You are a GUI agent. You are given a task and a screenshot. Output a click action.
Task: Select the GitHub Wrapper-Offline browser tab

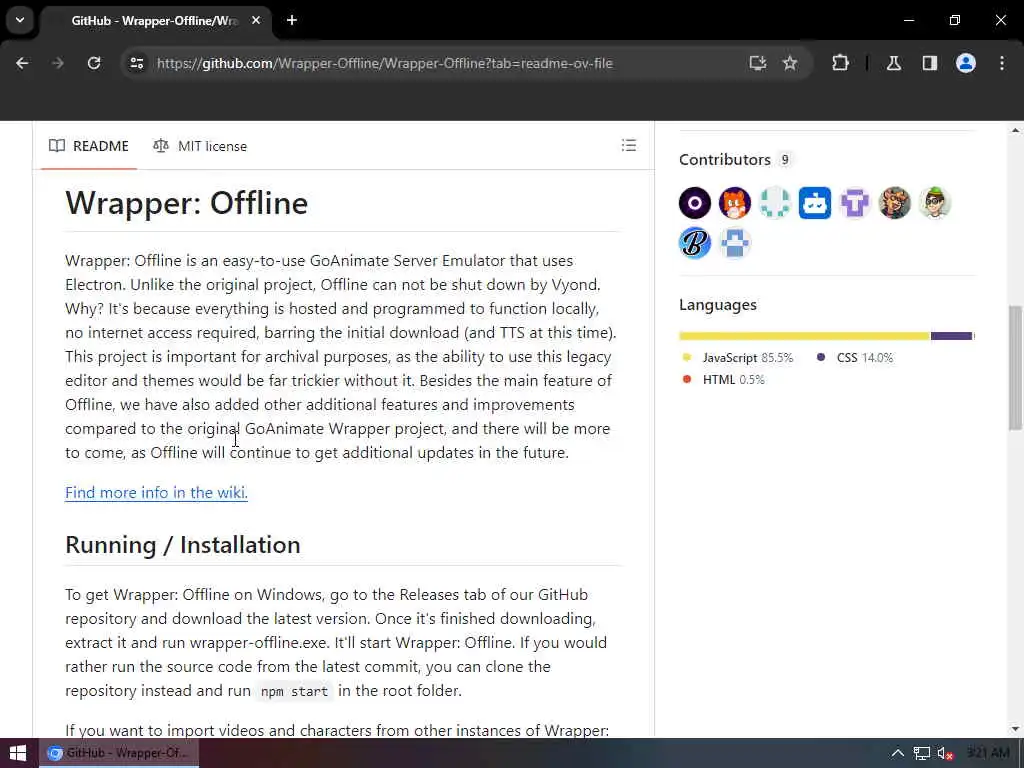pyautogui.click(x=154, y=21)
